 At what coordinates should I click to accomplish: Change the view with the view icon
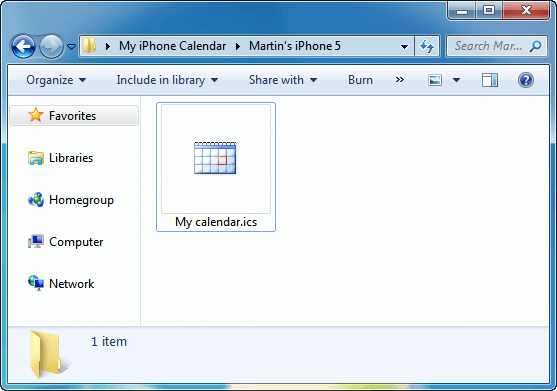[435, 80]
